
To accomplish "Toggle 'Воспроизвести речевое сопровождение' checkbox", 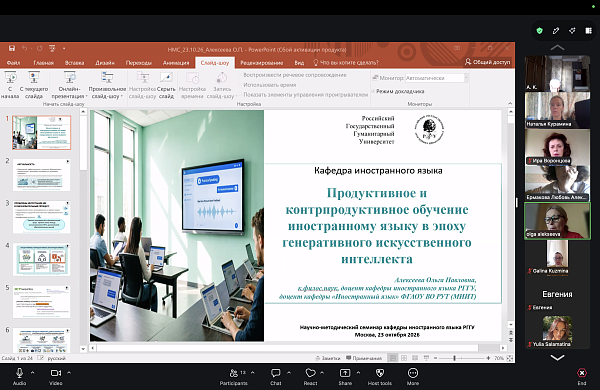I will click(241, 75).
